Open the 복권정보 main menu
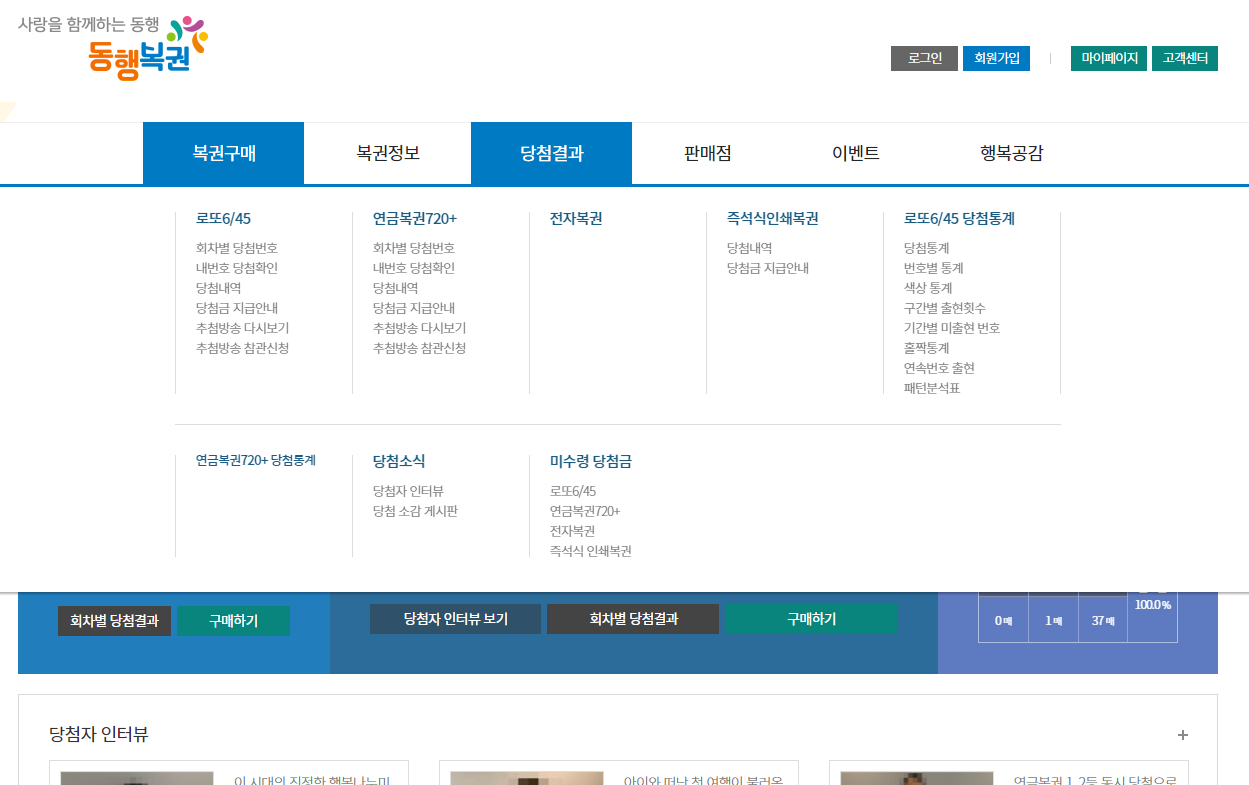 tap(388, 154)
